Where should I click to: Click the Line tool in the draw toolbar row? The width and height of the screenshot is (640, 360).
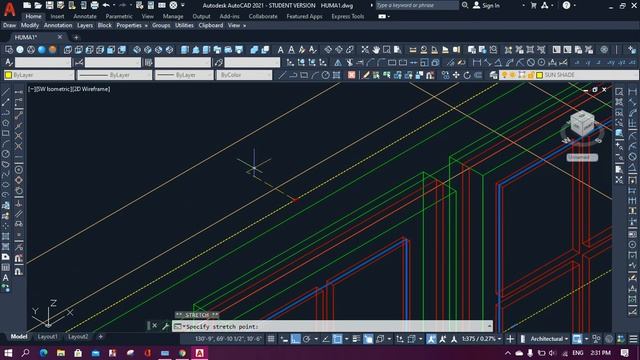point(282,75)
